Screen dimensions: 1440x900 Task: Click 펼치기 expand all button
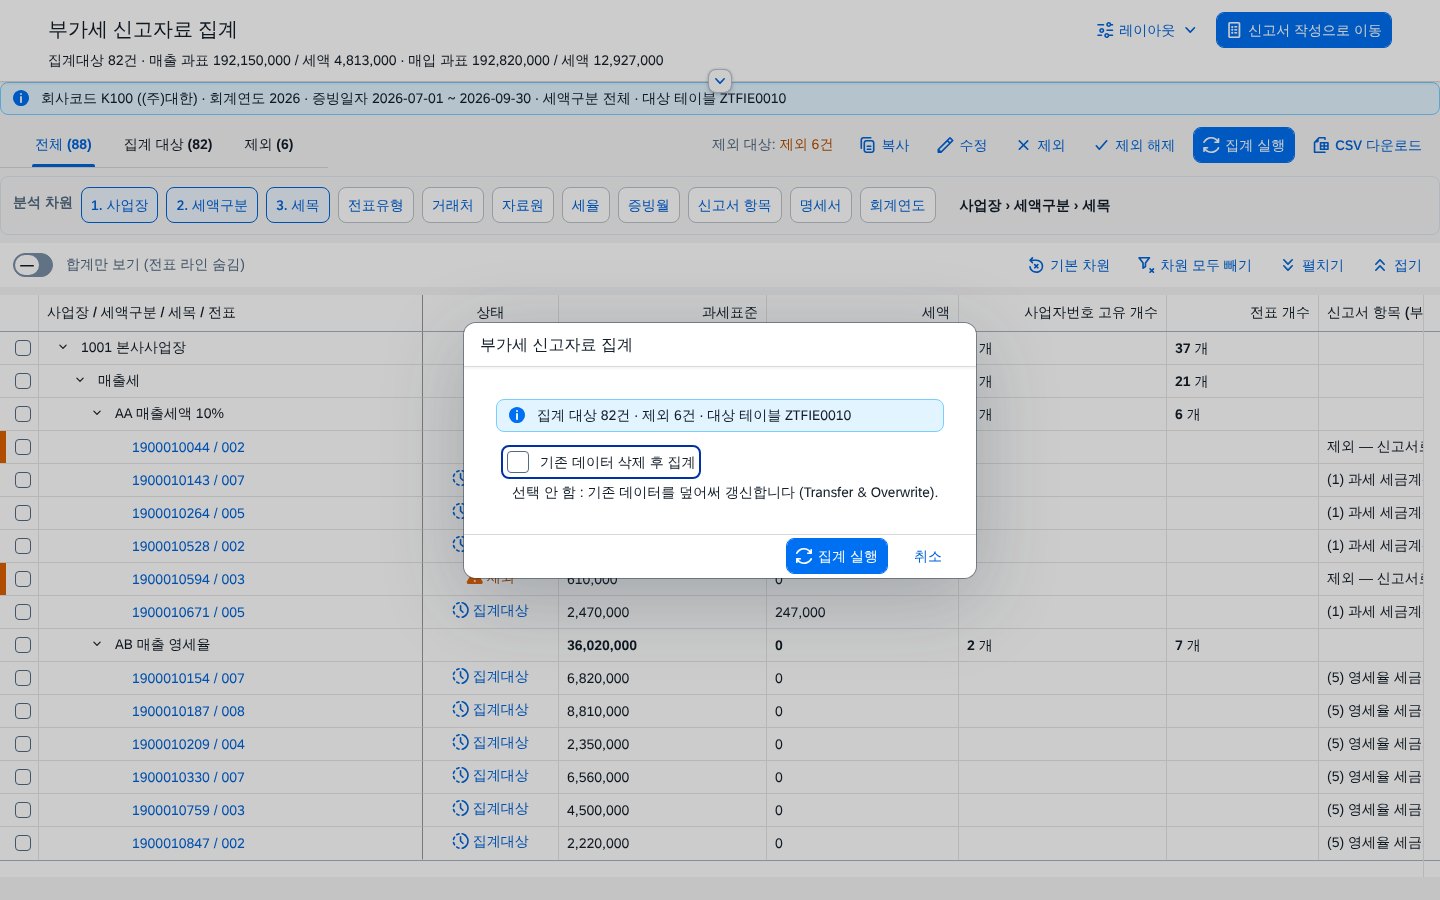1313,265
